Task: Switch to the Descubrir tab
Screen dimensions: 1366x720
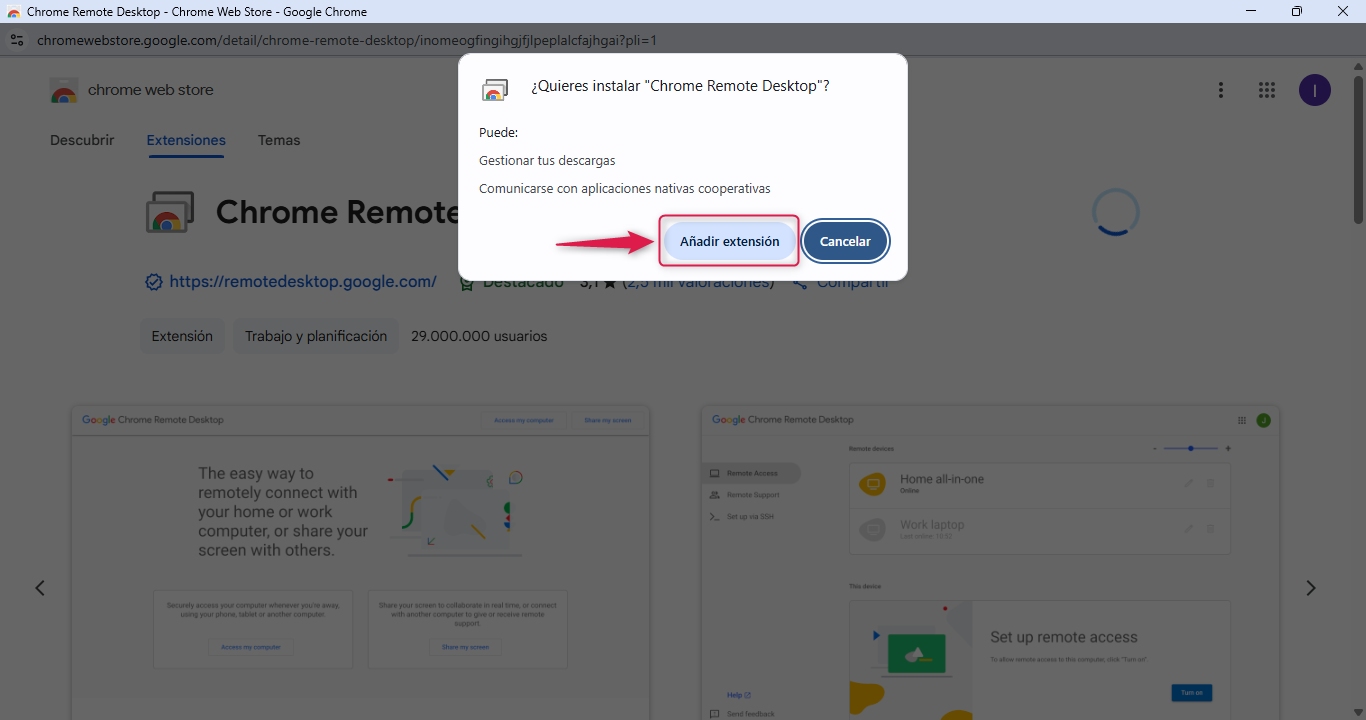Action: pos(82,140)
